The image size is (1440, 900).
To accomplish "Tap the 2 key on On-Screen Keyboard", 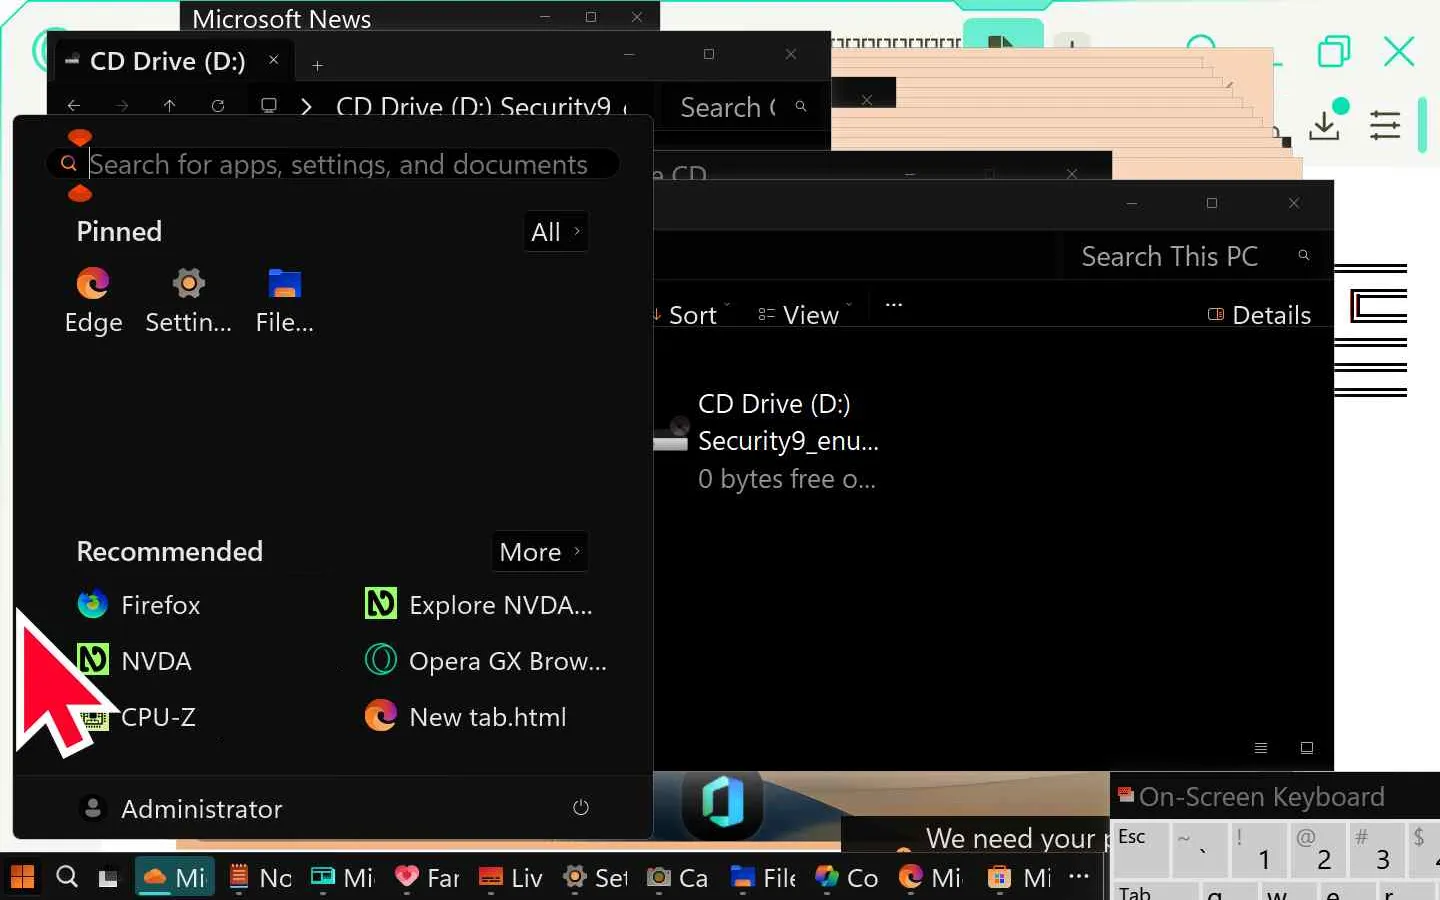I will 1317,848.
